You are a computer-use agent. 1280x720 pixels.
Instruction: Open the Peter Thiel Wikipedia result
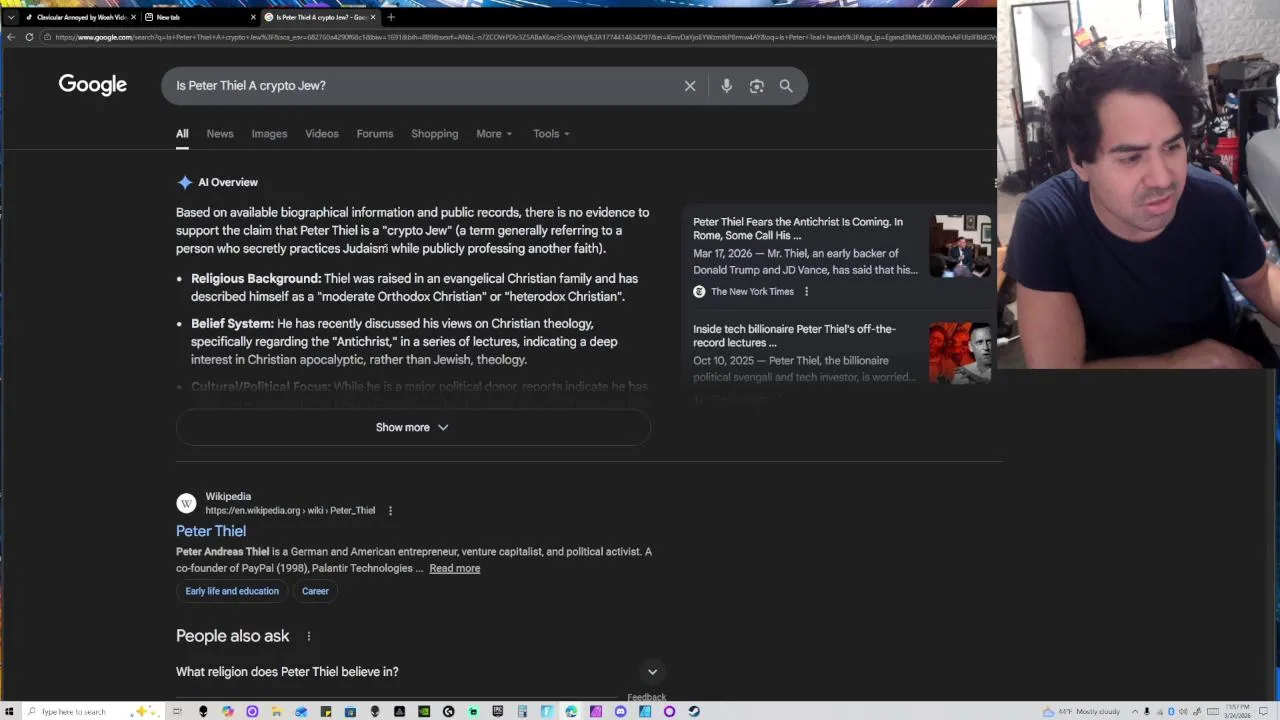pos(211,531)
